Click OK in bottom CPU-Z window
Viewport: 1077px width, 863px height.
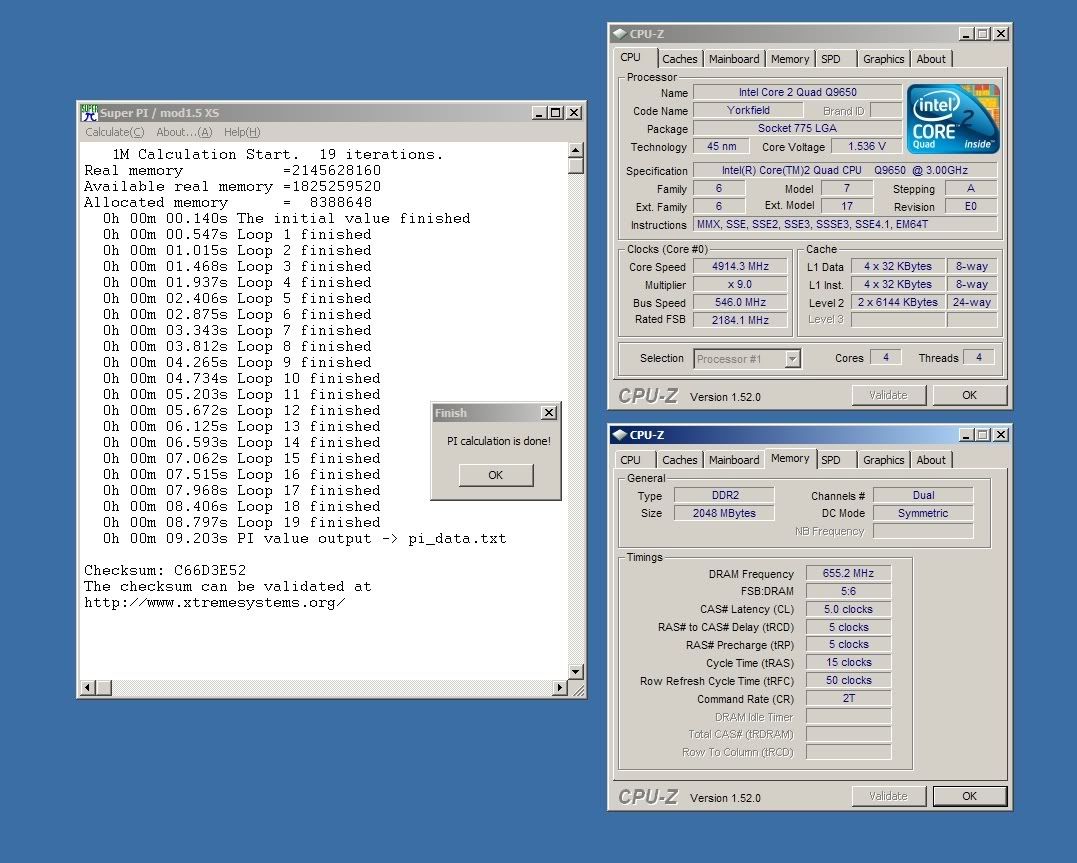click(969, 796)
